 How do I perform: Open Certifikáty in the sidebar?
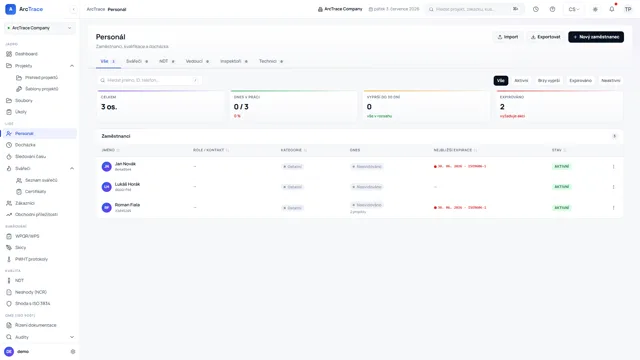pos(36,191)
